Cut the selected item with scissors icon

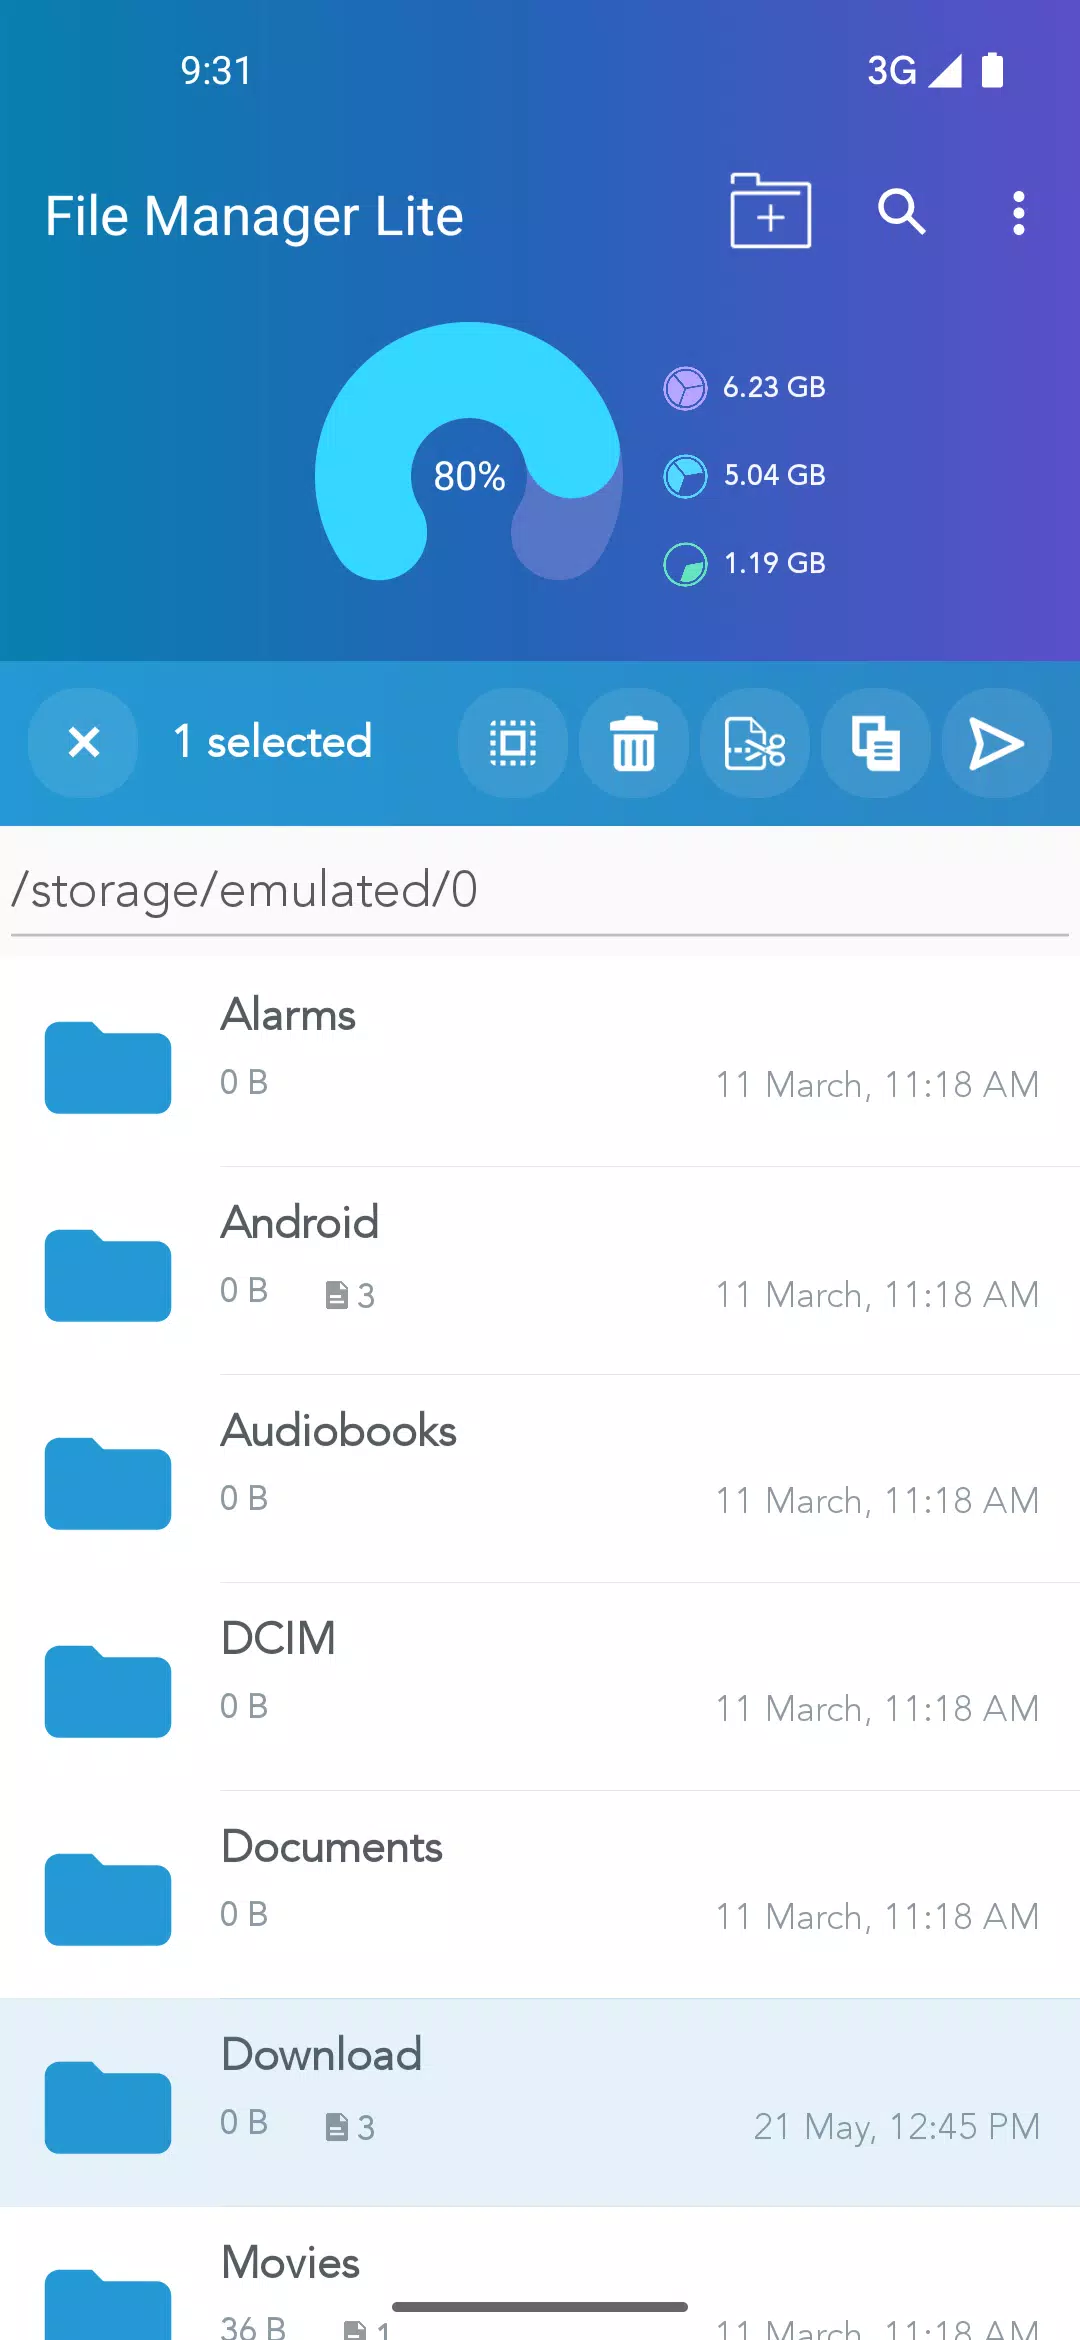click(x=755, y=742)
